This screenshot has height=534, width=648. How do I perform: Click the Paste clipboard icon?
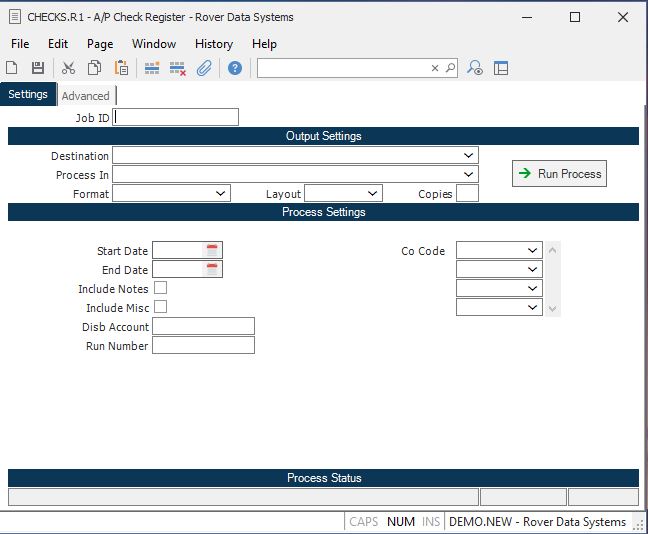tap(121, 68)
